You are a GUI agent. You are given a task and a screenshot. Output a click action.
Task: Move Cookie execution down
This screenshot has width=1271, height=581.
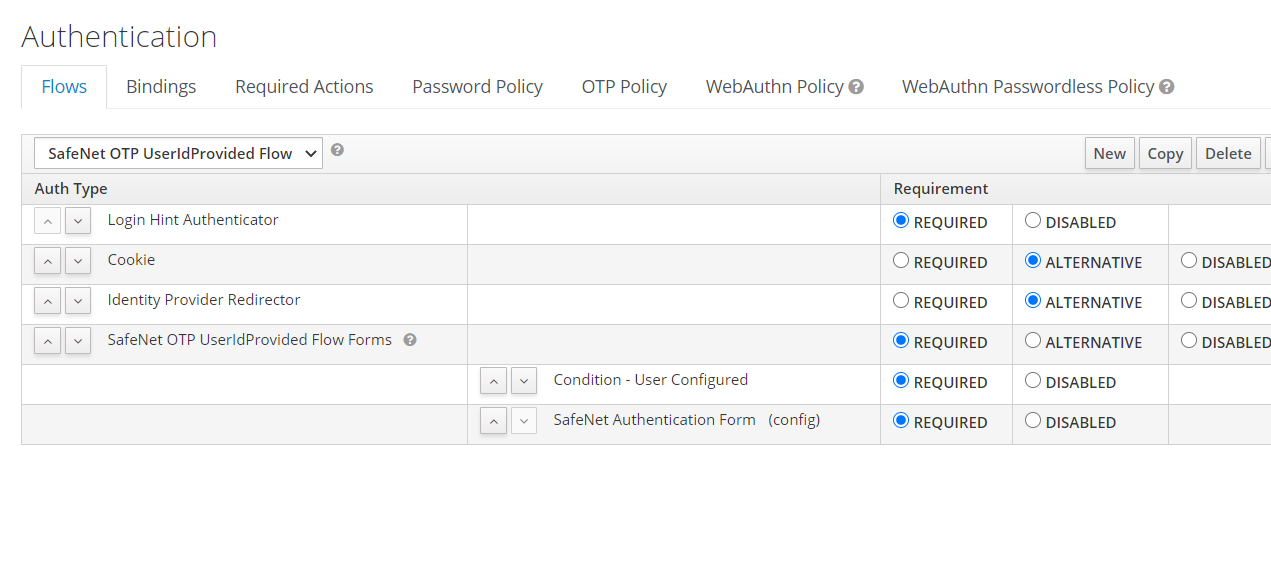tap(78, 261)
